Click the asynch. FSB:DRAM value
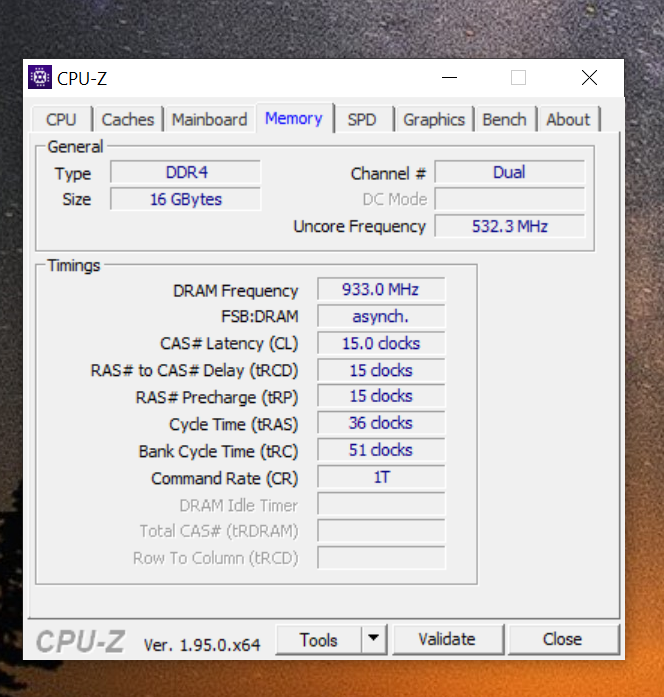Screen dimensions: 664x697 (381, 316)
